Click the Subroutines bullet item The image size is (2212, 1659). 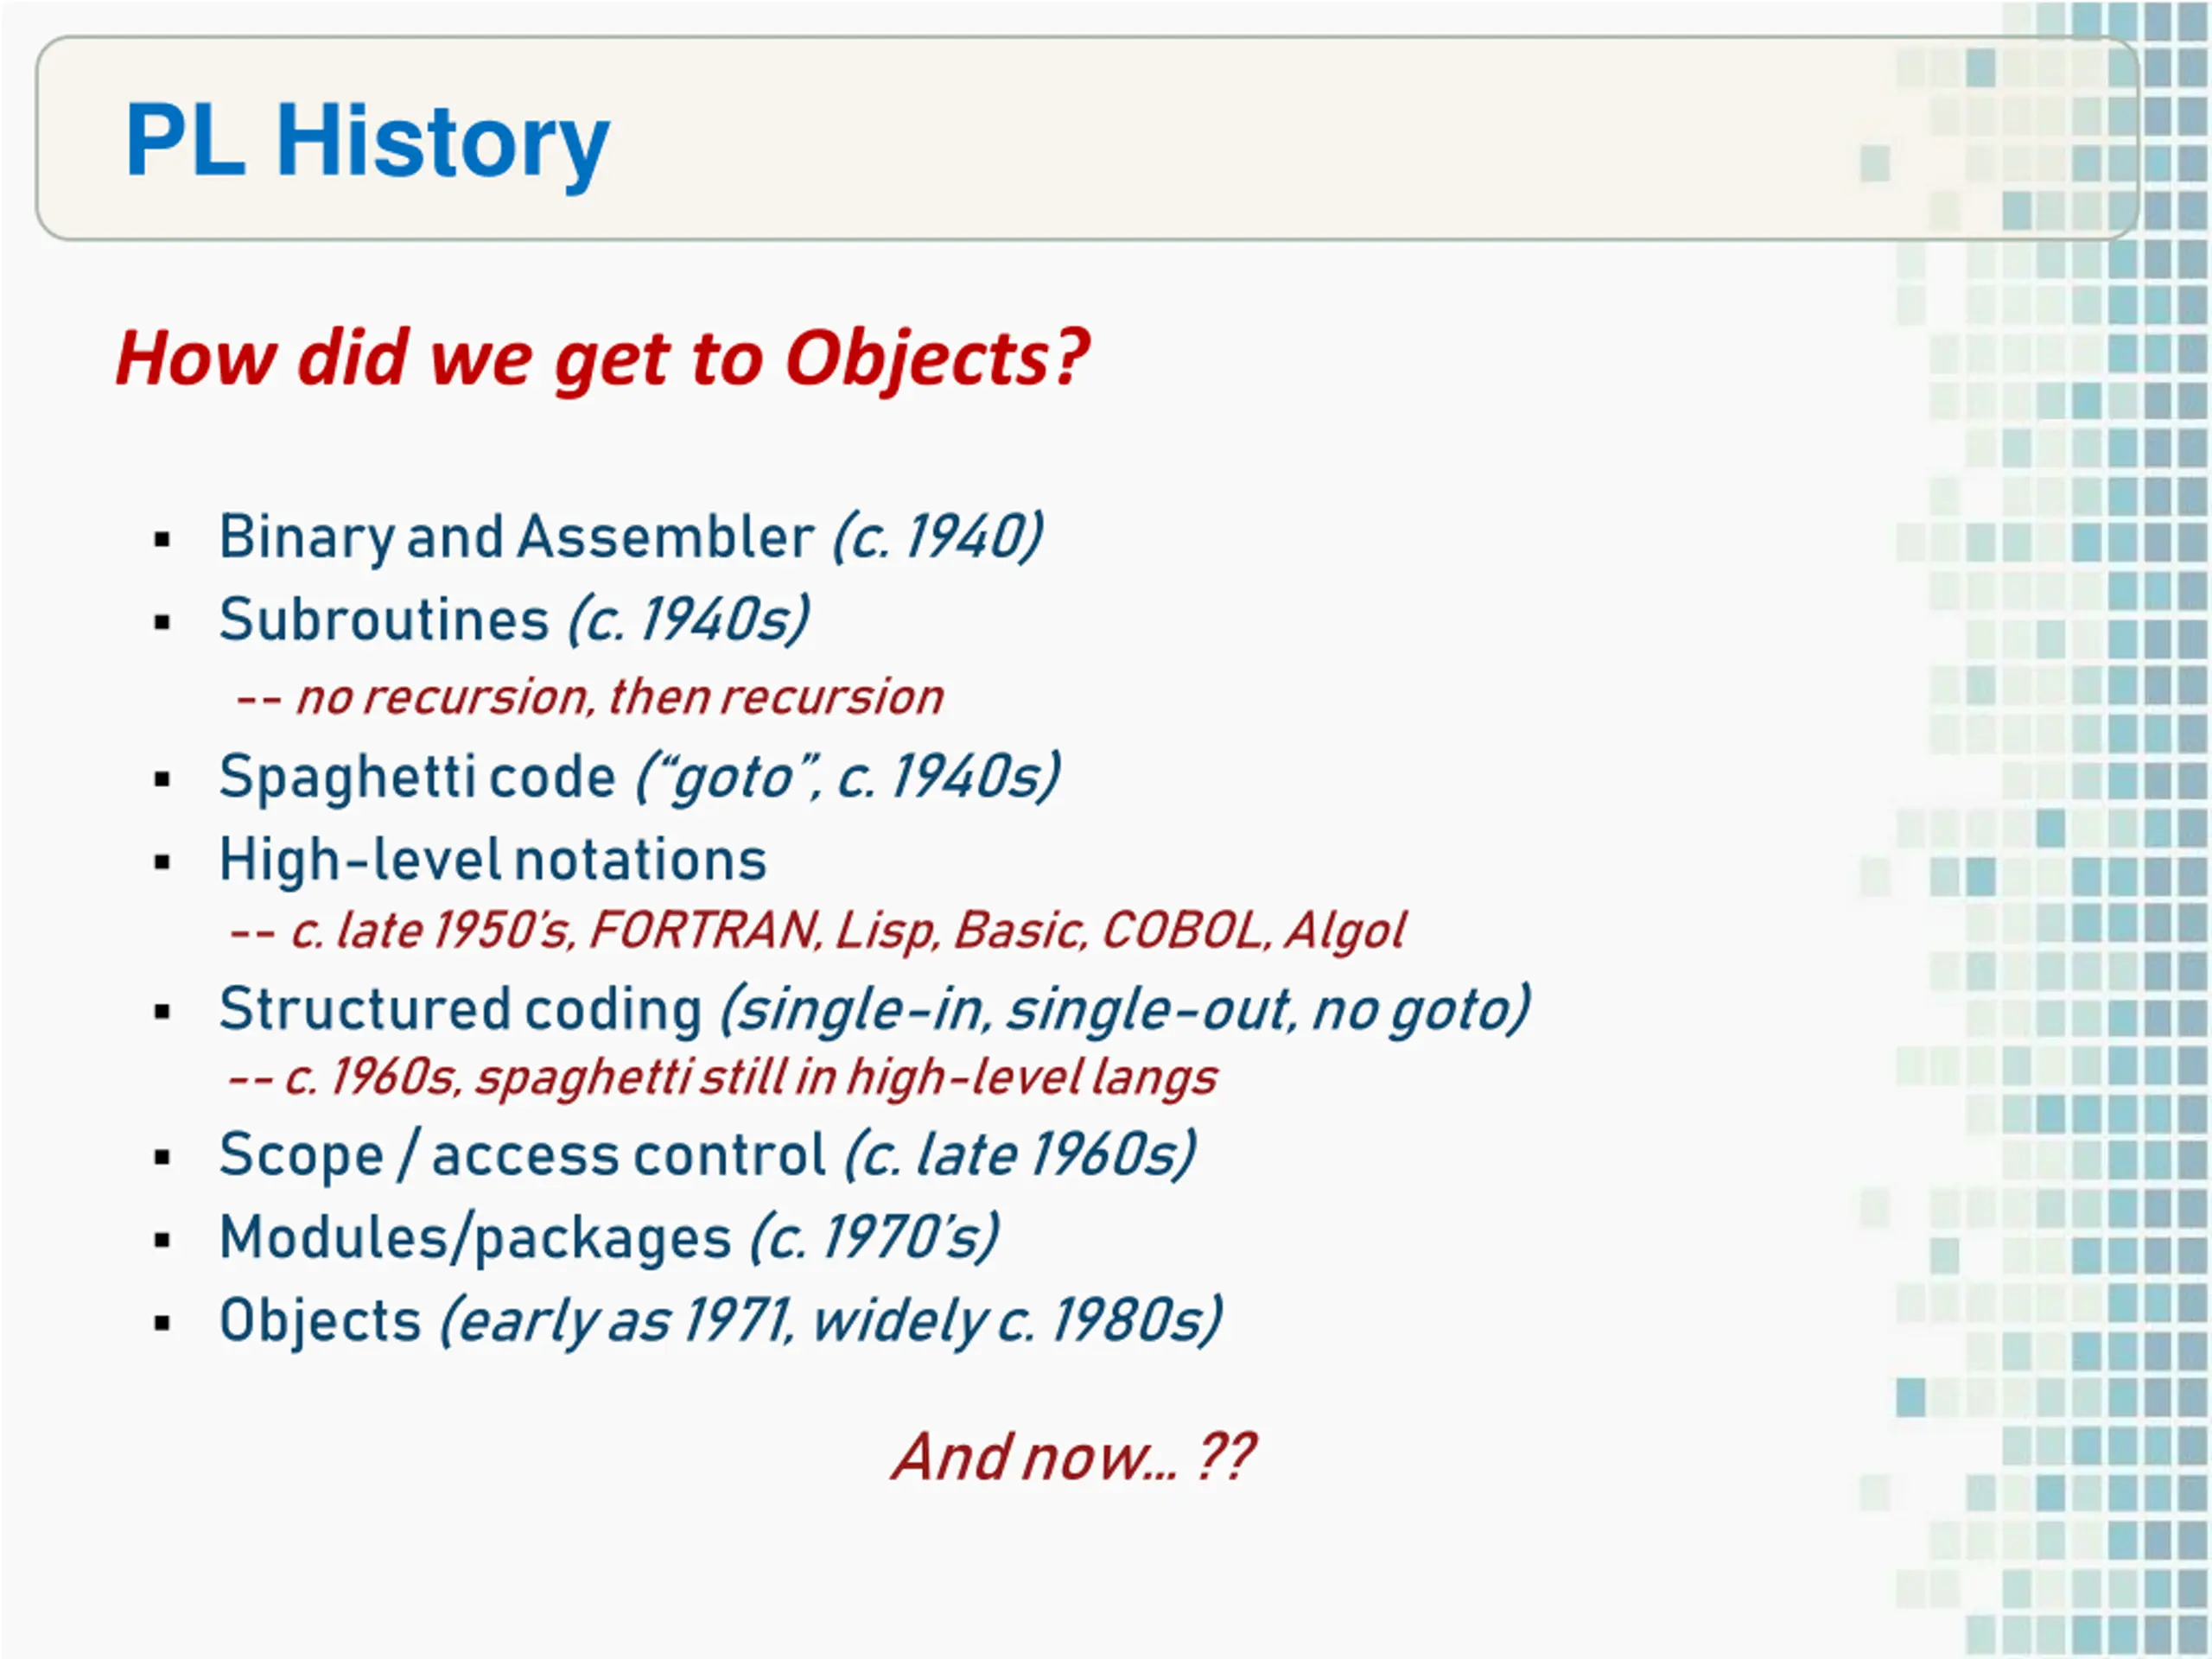(x=514, y=621)
